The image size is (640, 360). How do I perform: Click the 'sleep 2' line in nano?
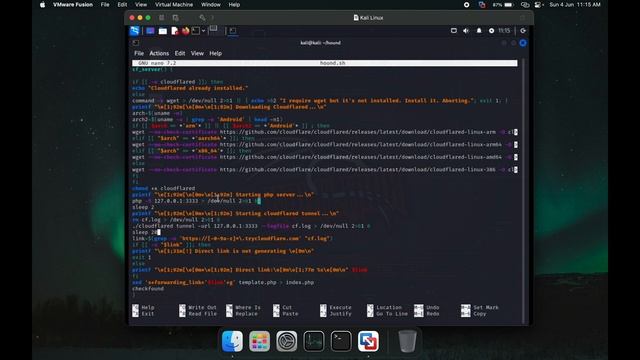143,207
